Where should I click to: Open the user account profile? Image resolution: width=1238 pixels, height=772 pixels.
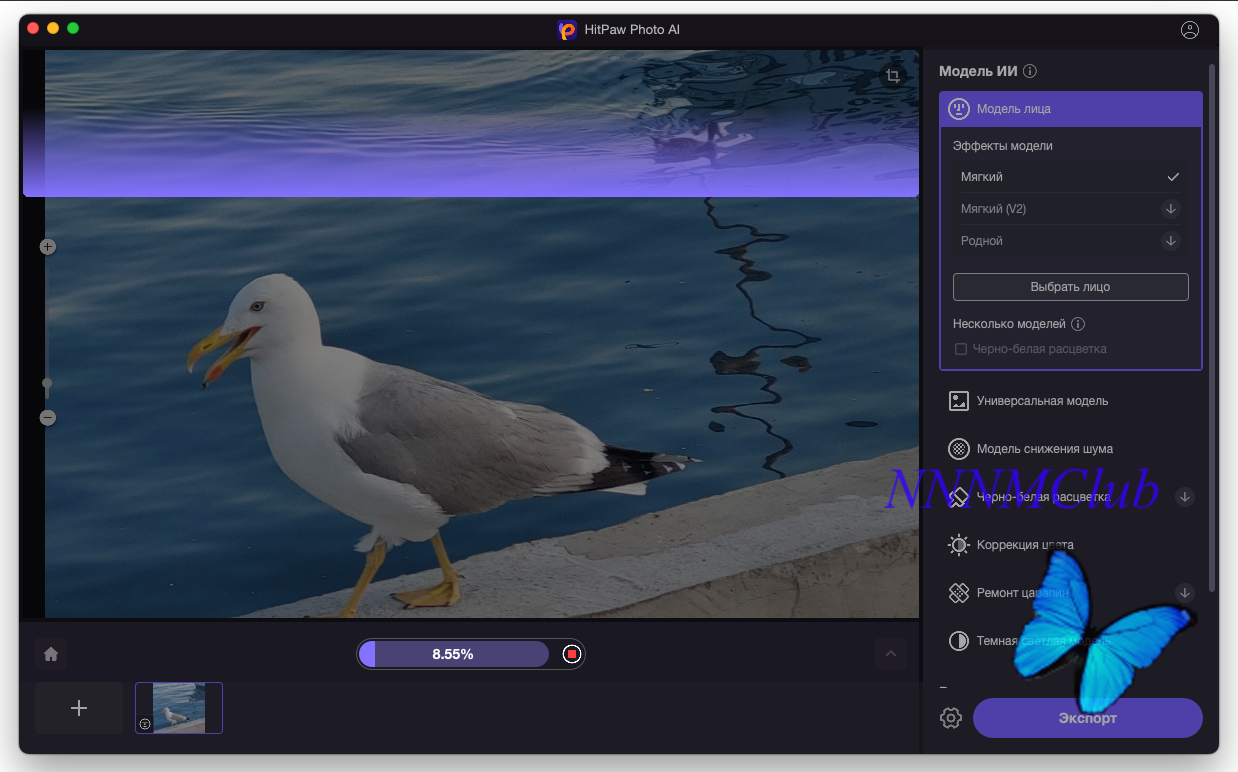(1189, 30)
